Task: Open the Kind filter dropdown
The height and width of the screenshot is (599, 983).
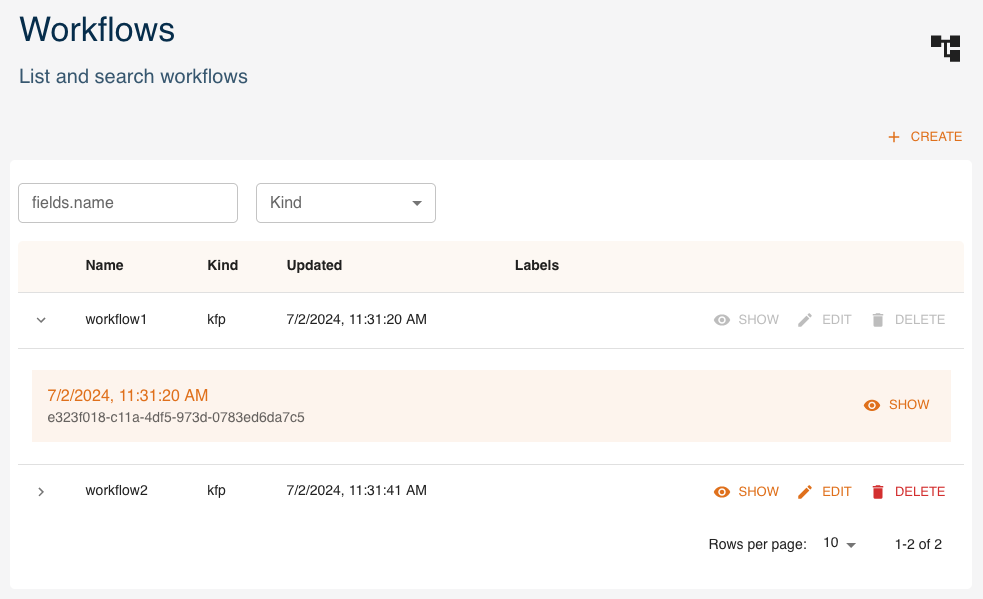Action: point(346,203)
